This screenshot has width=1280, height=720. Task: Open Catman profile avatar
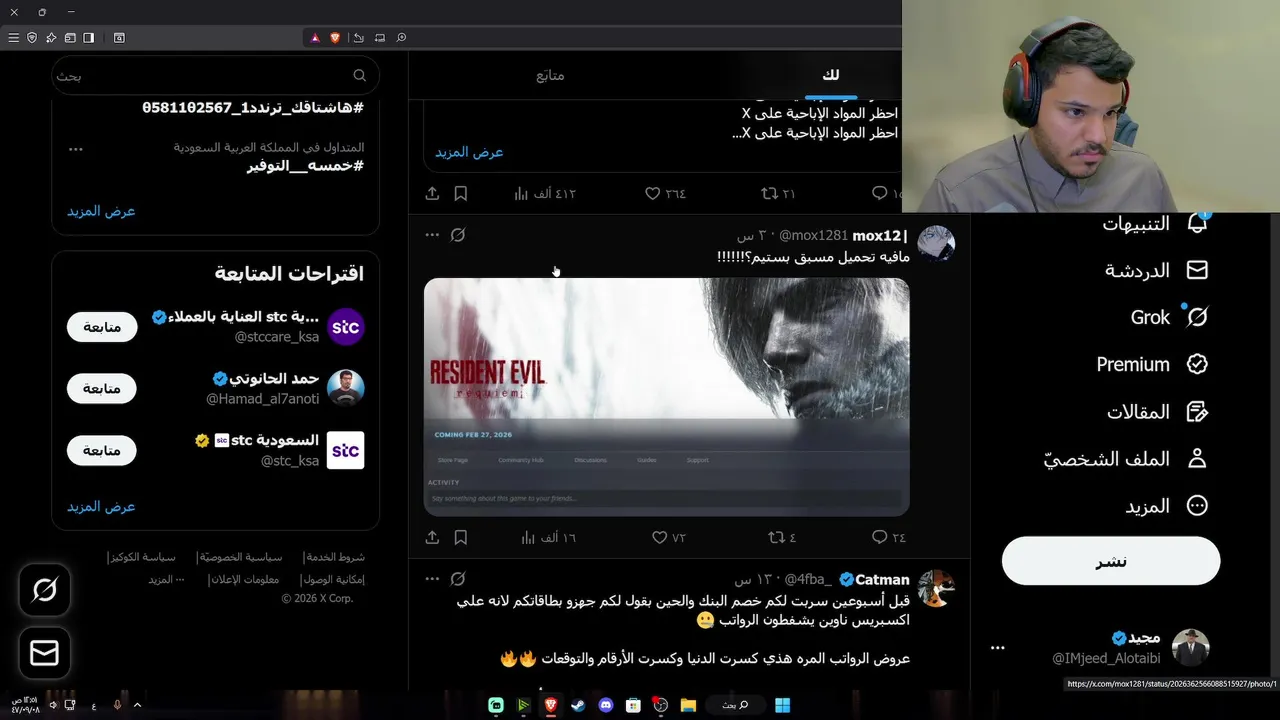(x=936, y=588)
